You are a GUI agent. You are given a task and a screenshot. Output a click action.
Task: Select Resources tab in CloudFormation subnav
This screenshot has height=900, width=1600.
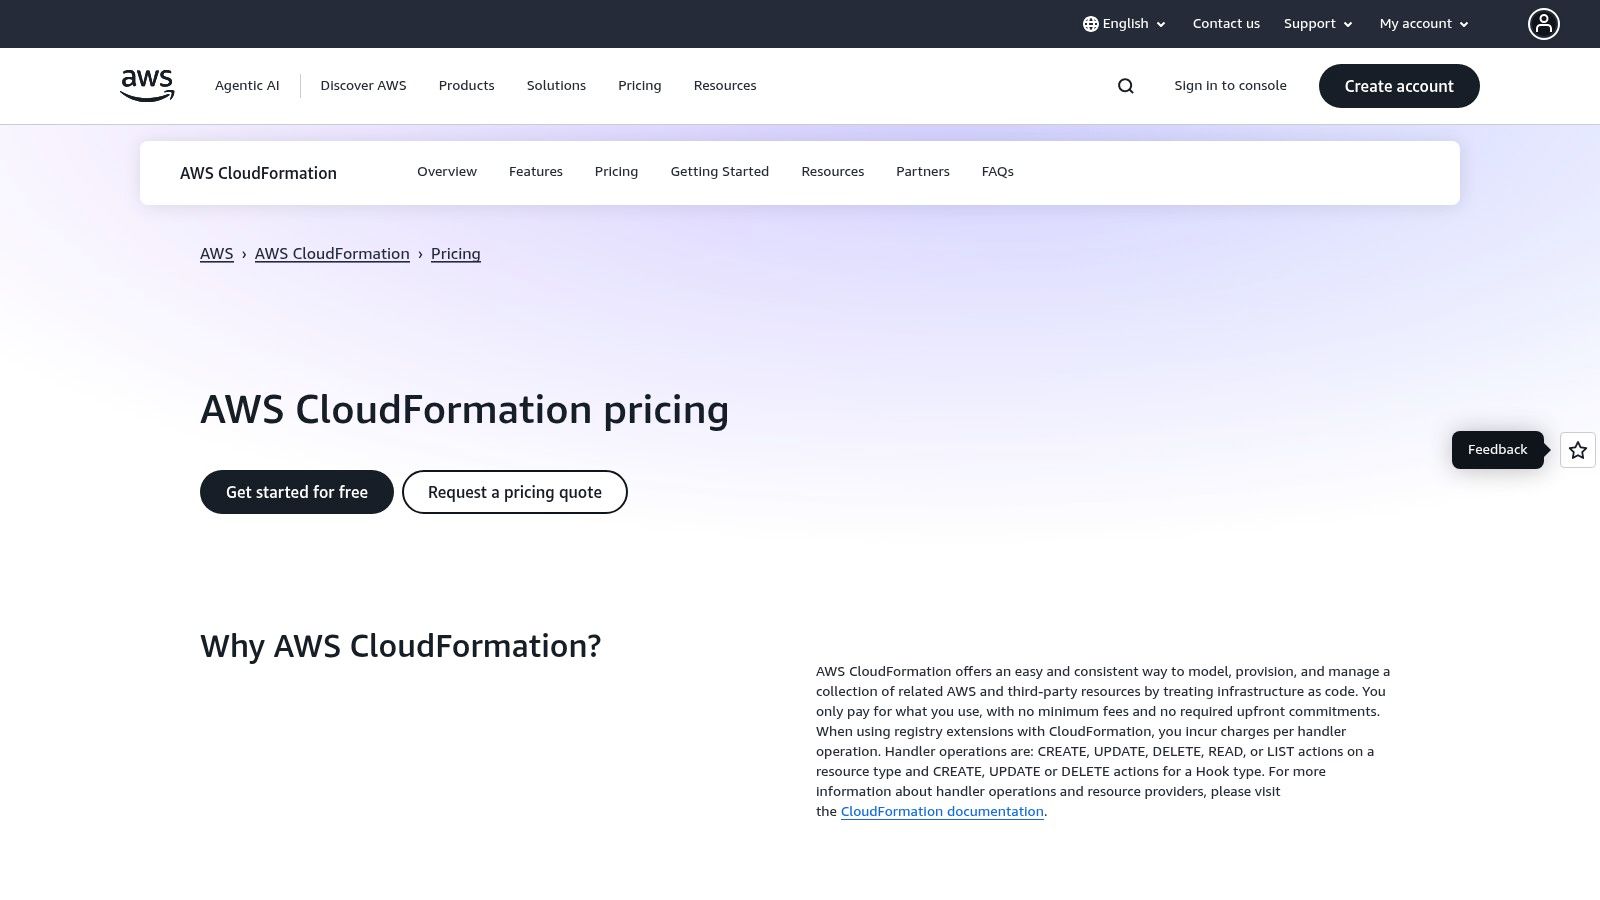(832, 172)
